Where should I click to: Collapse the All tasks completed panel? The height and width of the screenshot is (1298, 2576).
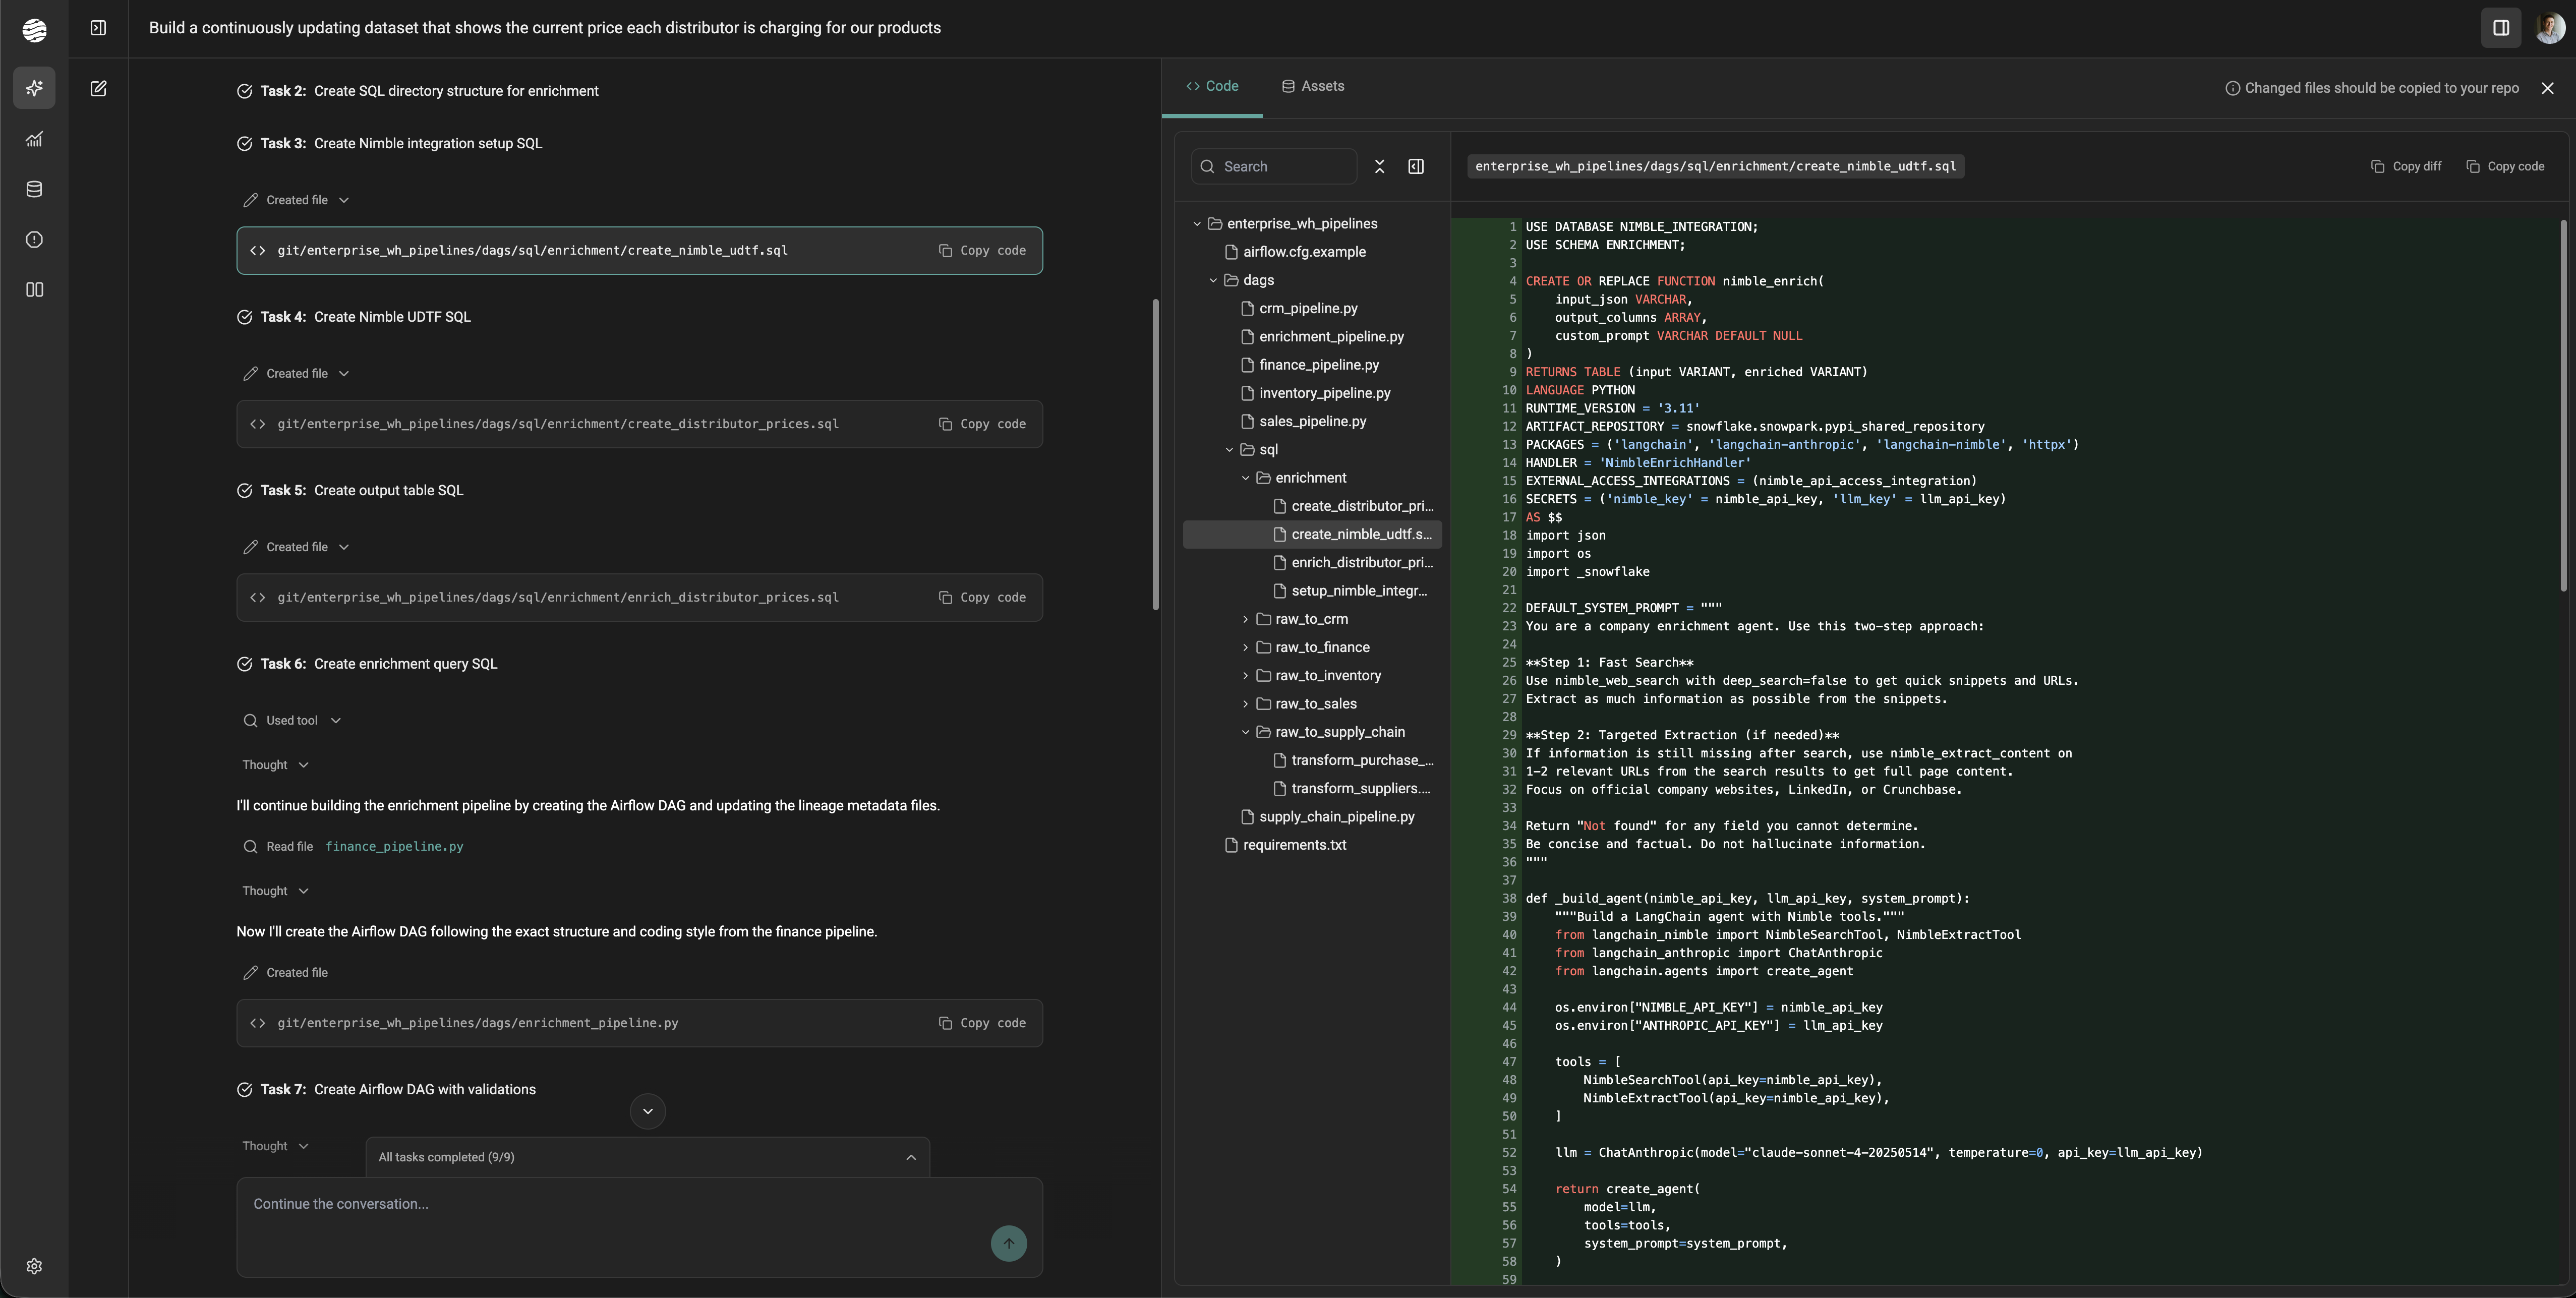coord(910,1157)
